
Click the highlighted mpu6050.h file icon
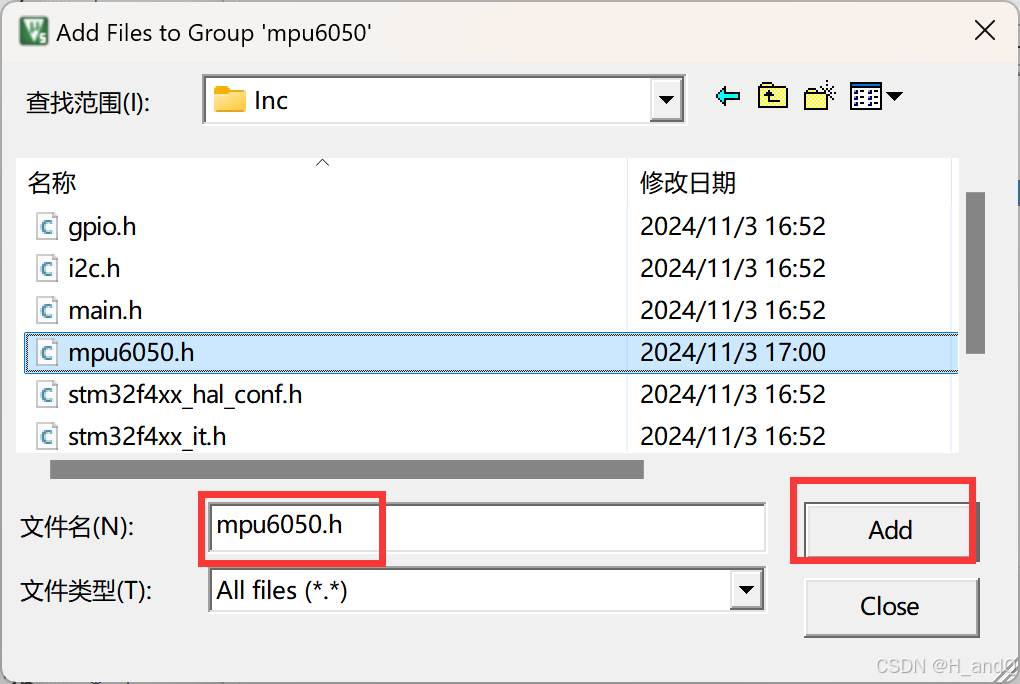point(47,352)
